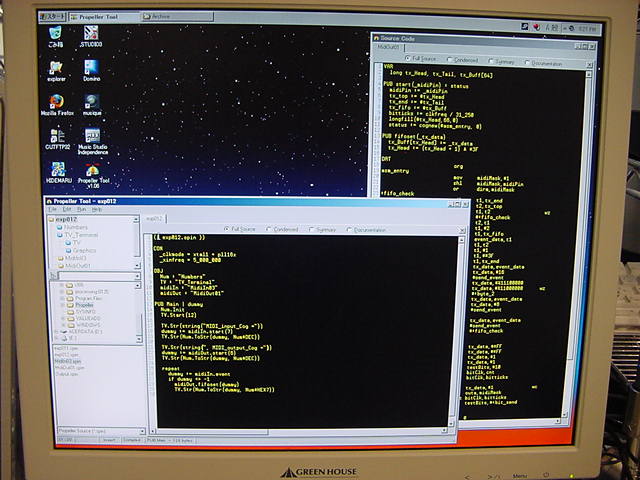
Task: Click the Start button on the taskbar
Action: (x=52, y=17)
